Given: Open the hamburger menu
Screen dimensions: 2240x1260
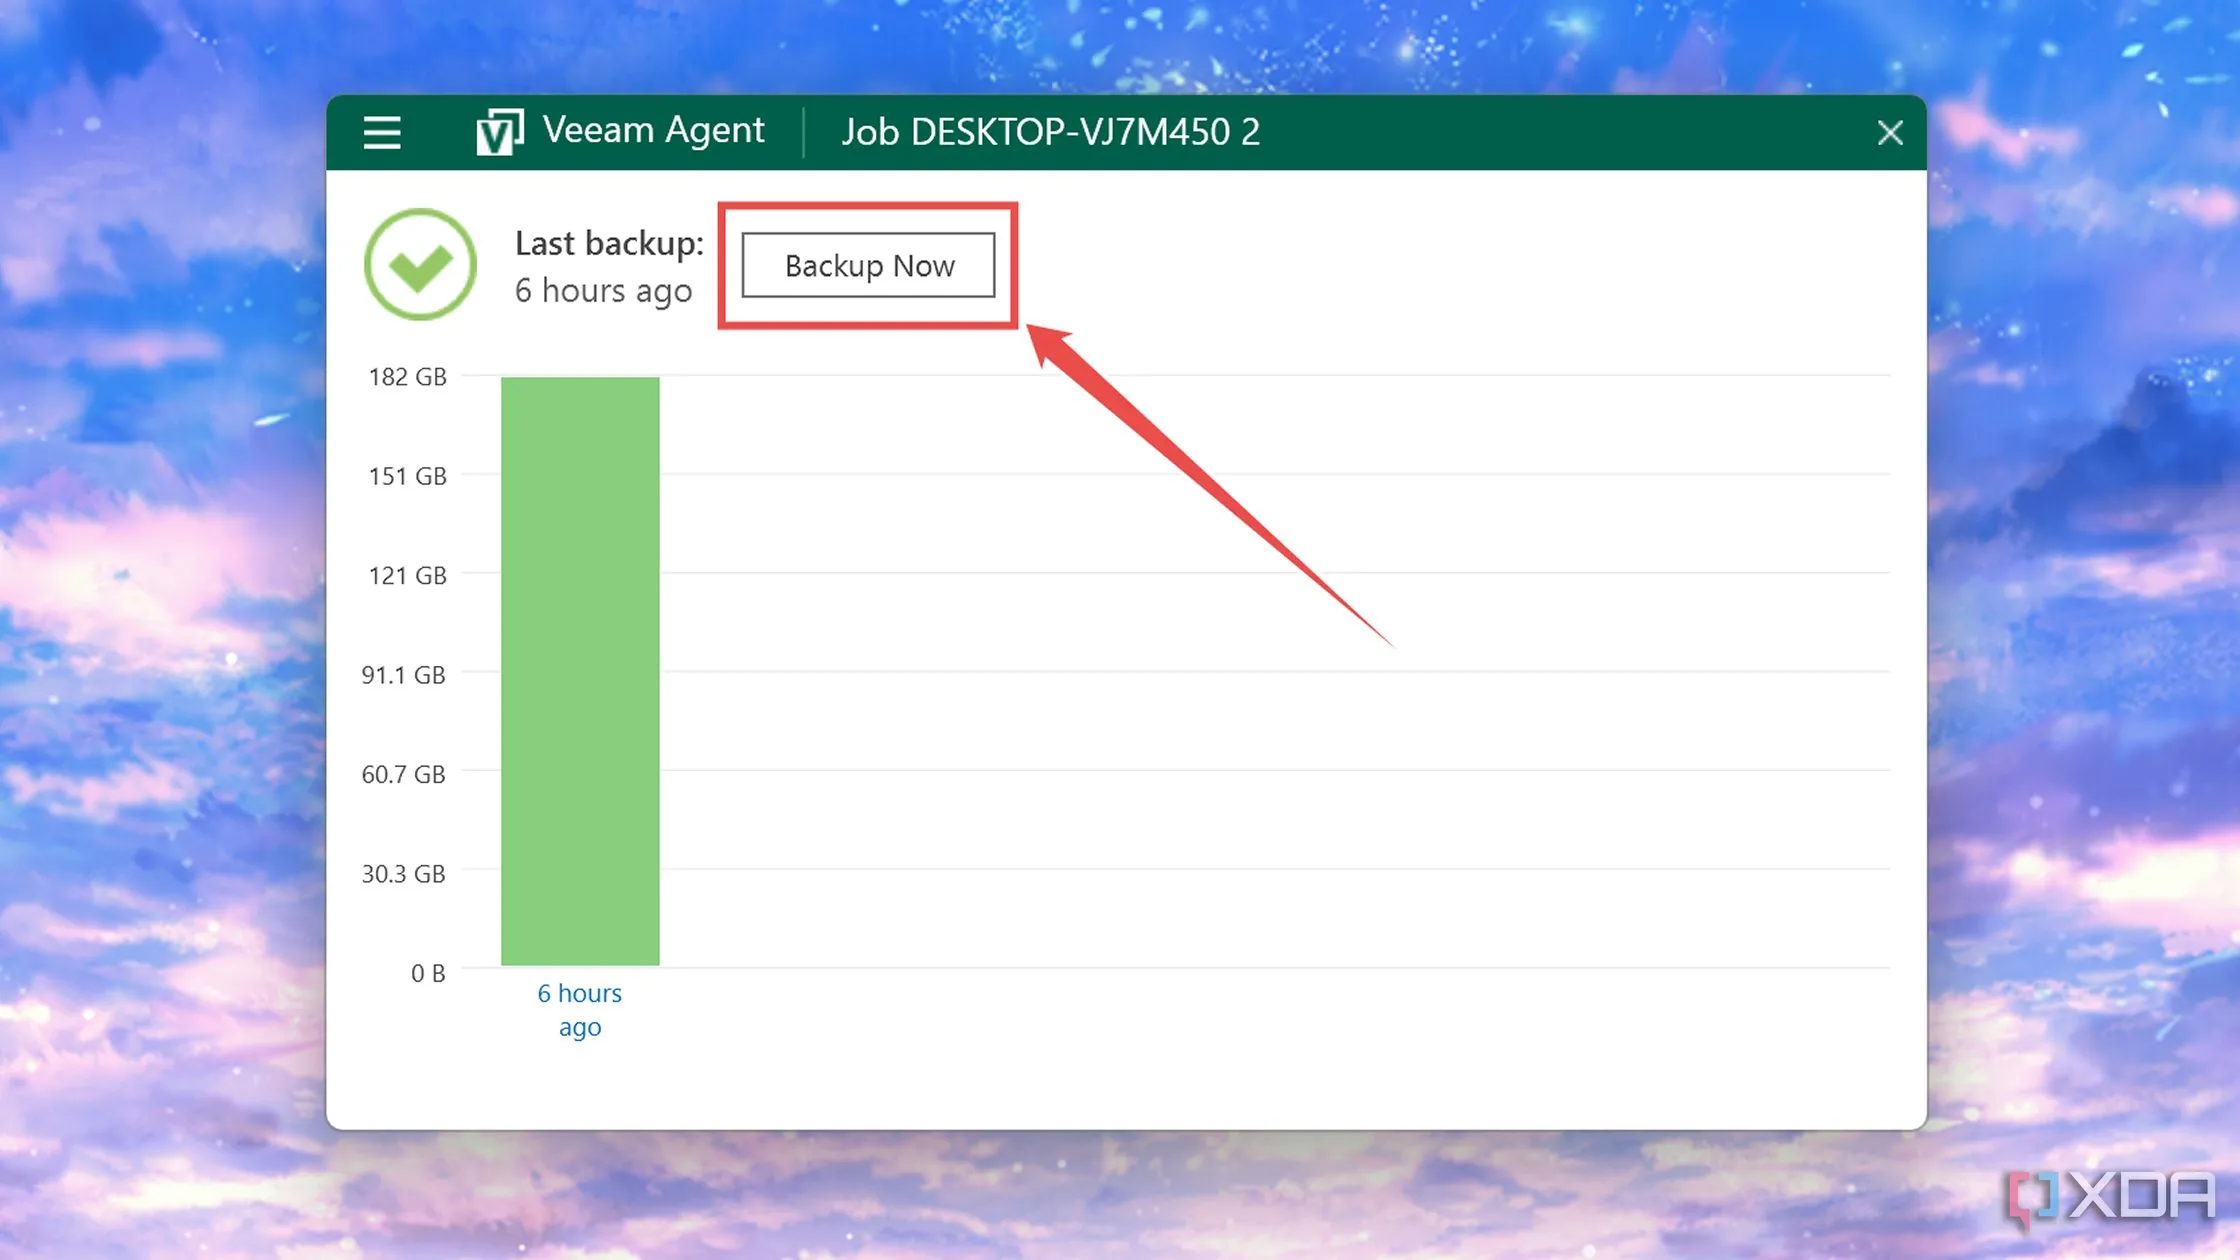Looking at the screenshot, I should (382, 132).
